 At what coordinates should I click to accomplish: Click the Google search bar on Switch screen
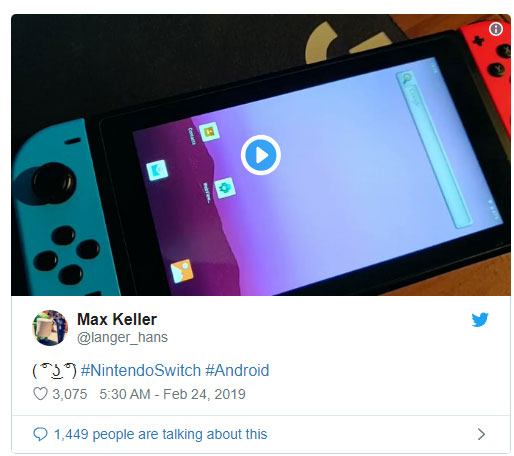pos(433,149)
